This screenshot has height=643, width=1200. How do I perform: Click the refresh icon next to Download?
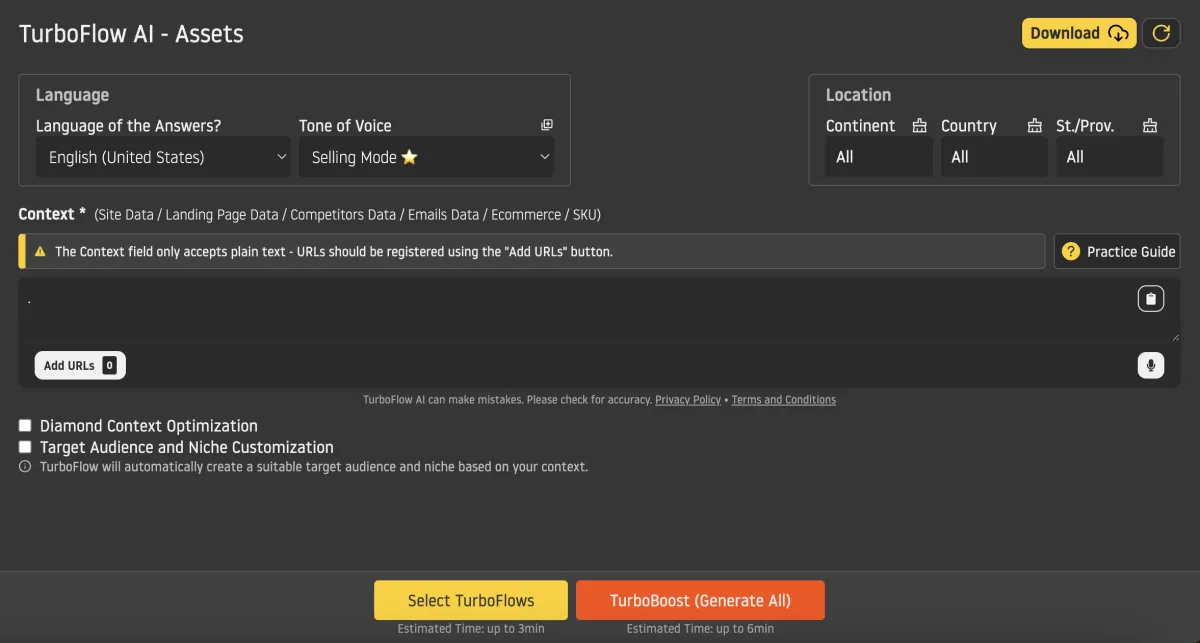click(1161, 33)
